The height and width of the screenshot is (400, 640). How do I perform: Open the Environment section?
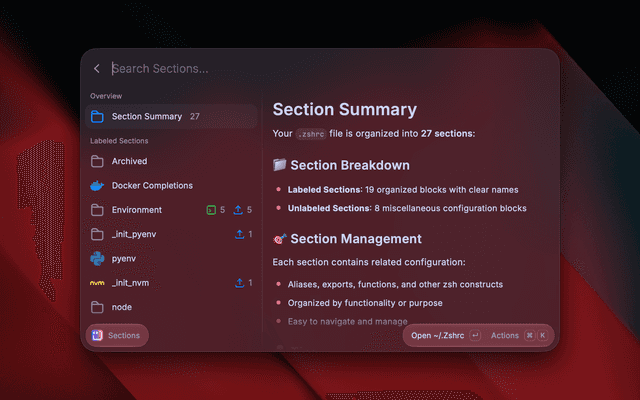point(171,210)
